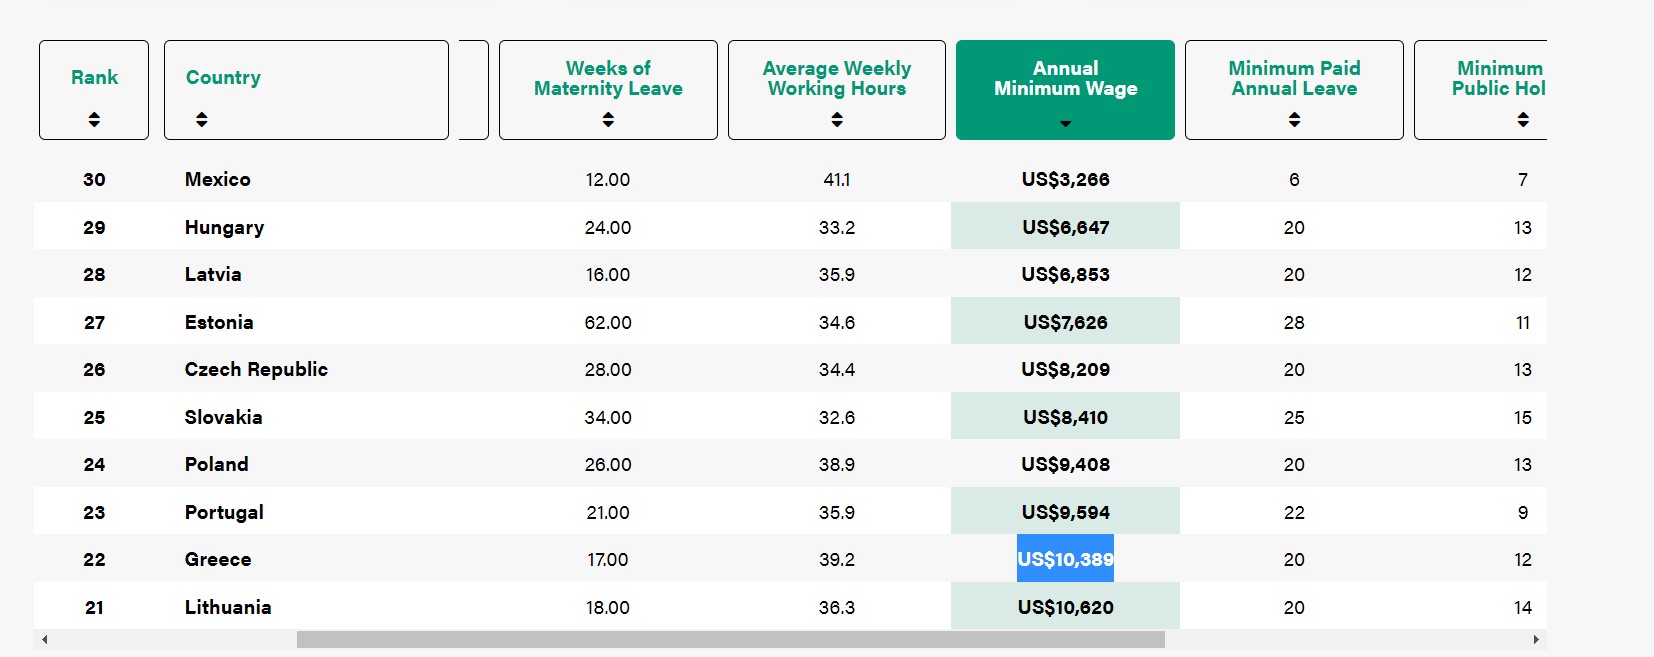Sort table by Country column header
Viewport: 1654px width, 657px height.
coord(306,90)
